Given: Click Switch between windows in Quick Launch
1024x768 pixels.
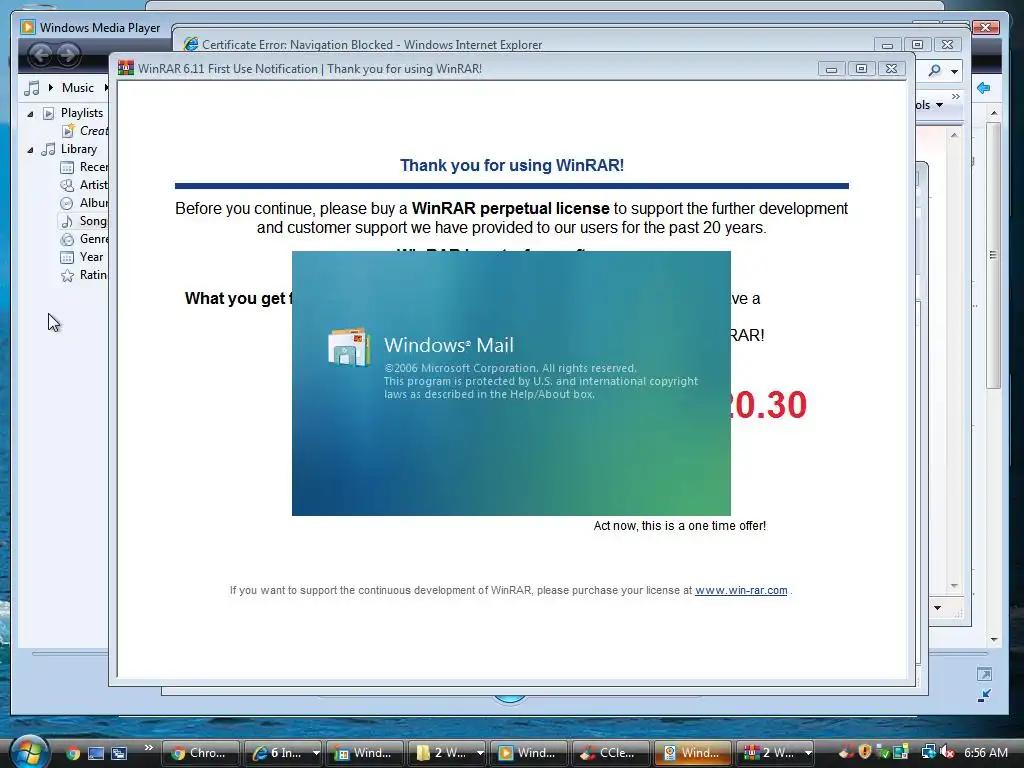Looking at the screenshot, I should click(x=119, y=753).
